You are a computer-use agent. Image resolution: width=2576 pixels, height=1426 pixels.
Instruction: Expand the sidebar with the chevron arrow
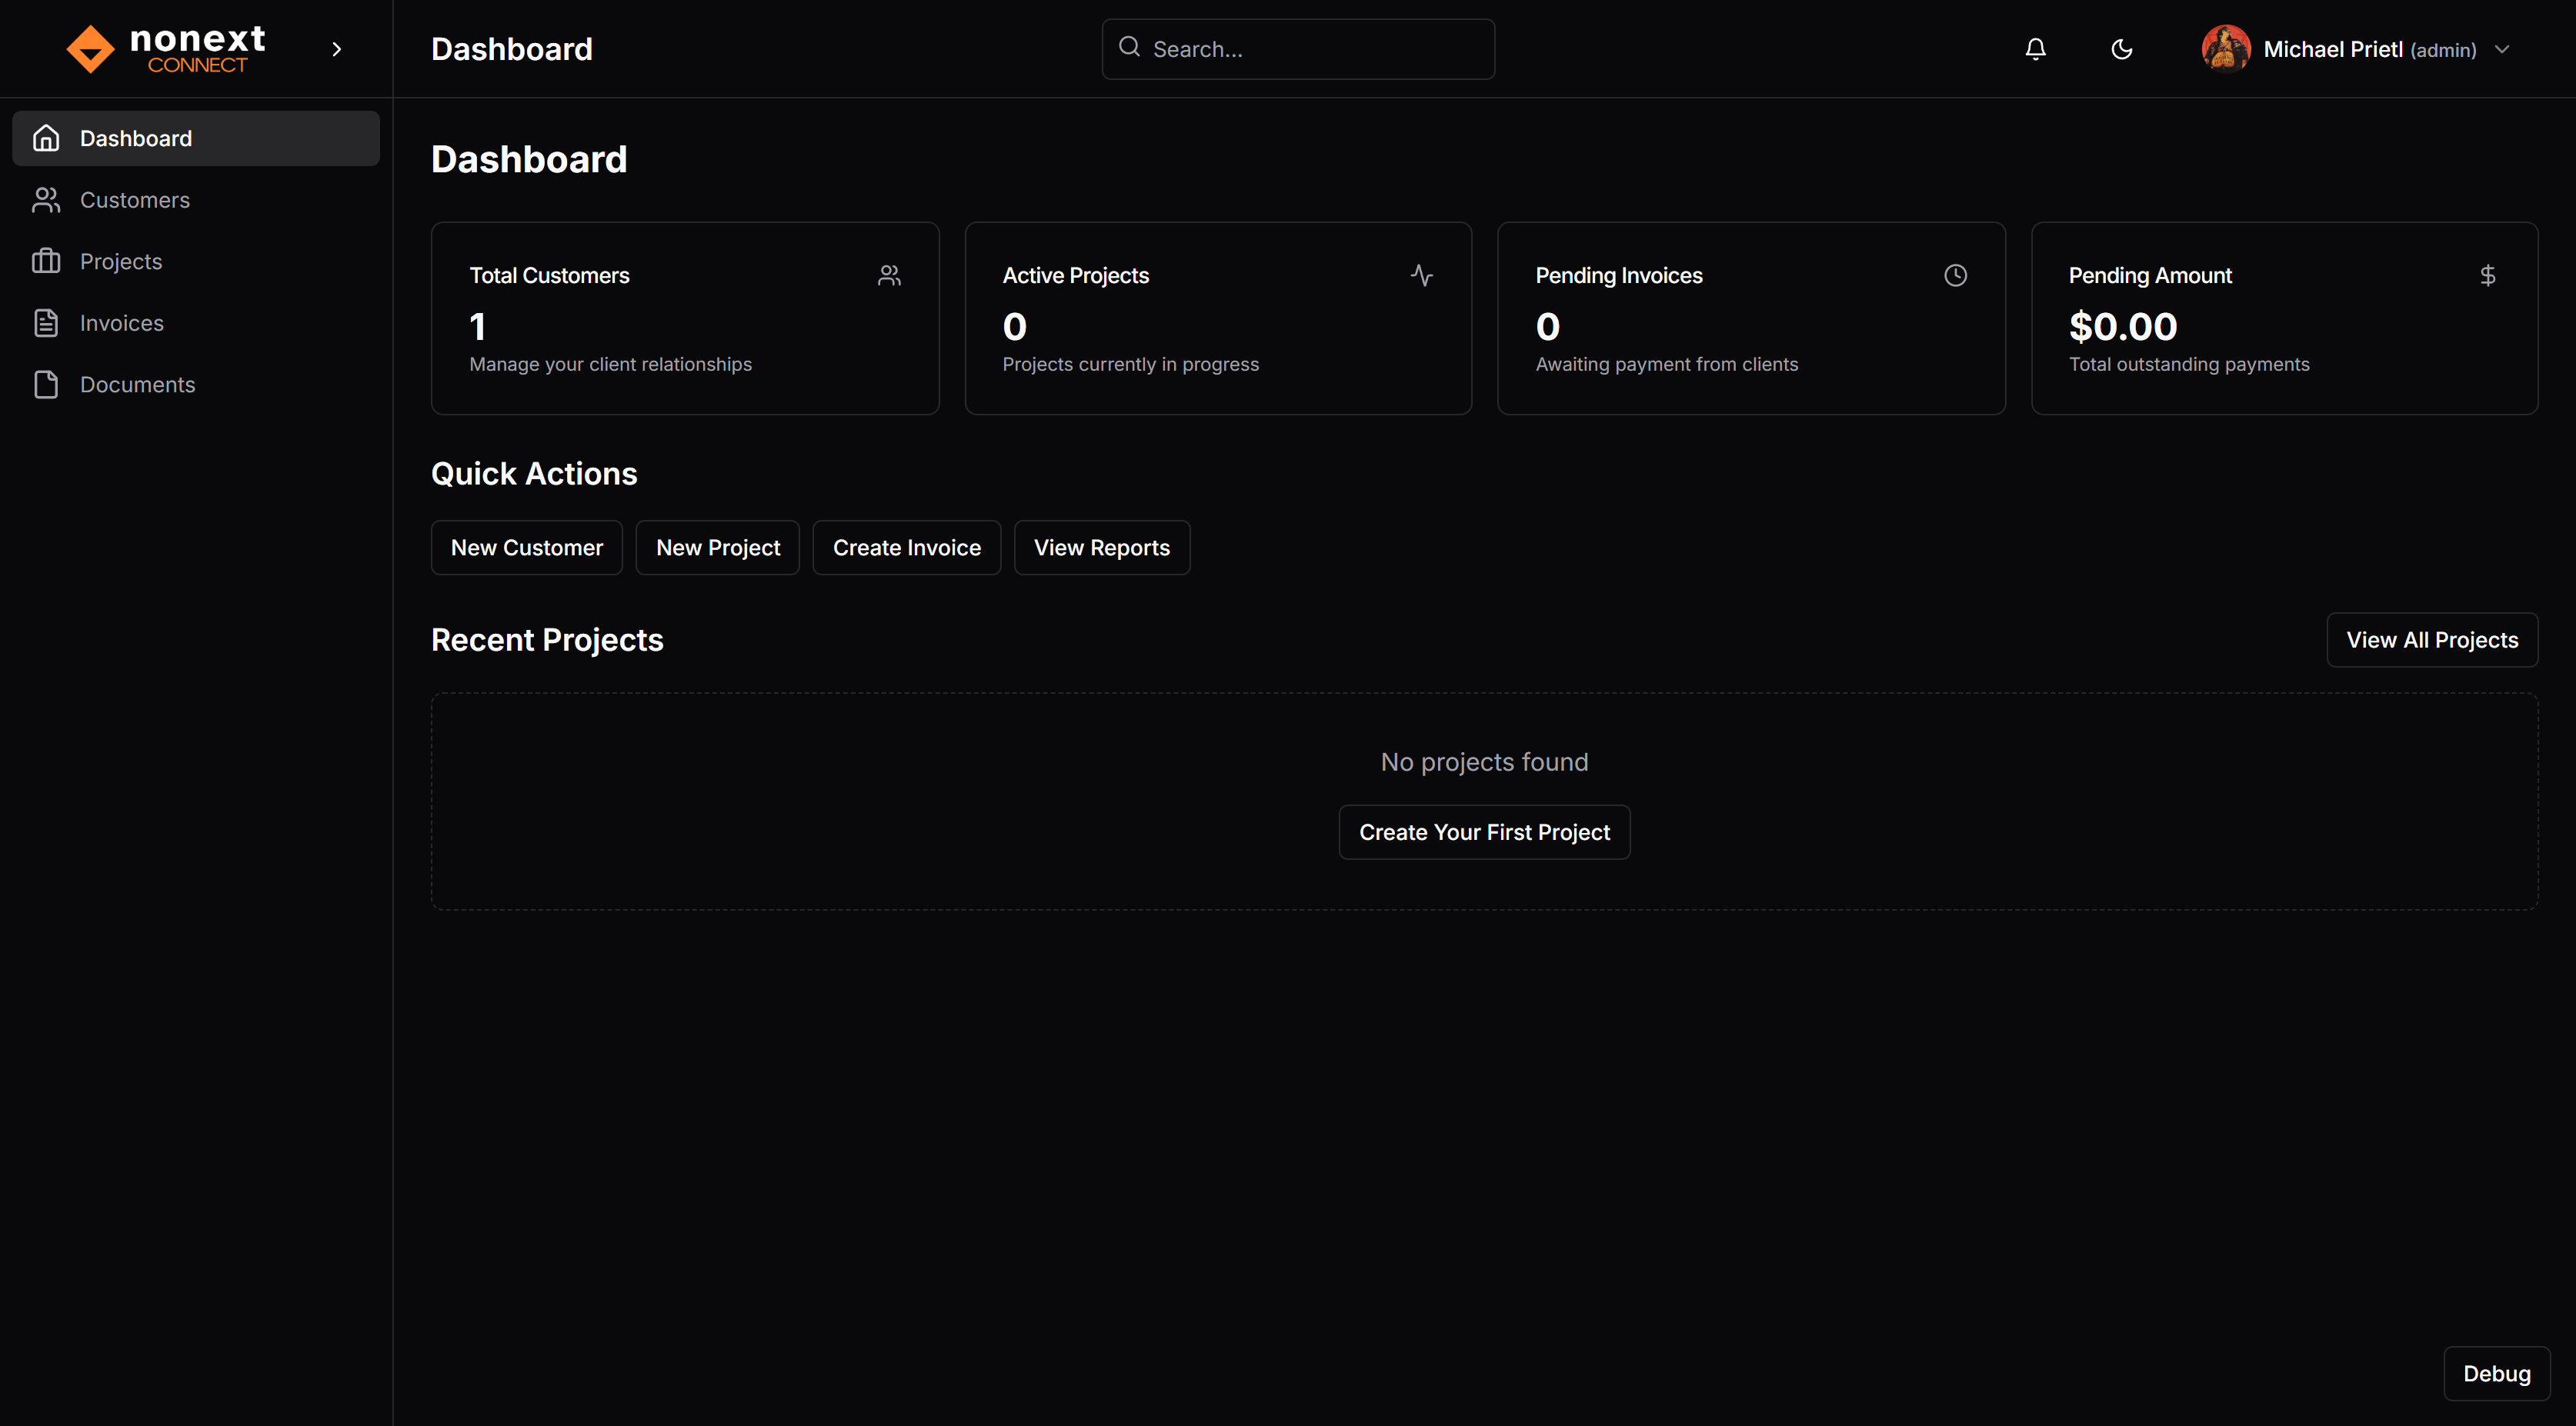click(336, 48)
